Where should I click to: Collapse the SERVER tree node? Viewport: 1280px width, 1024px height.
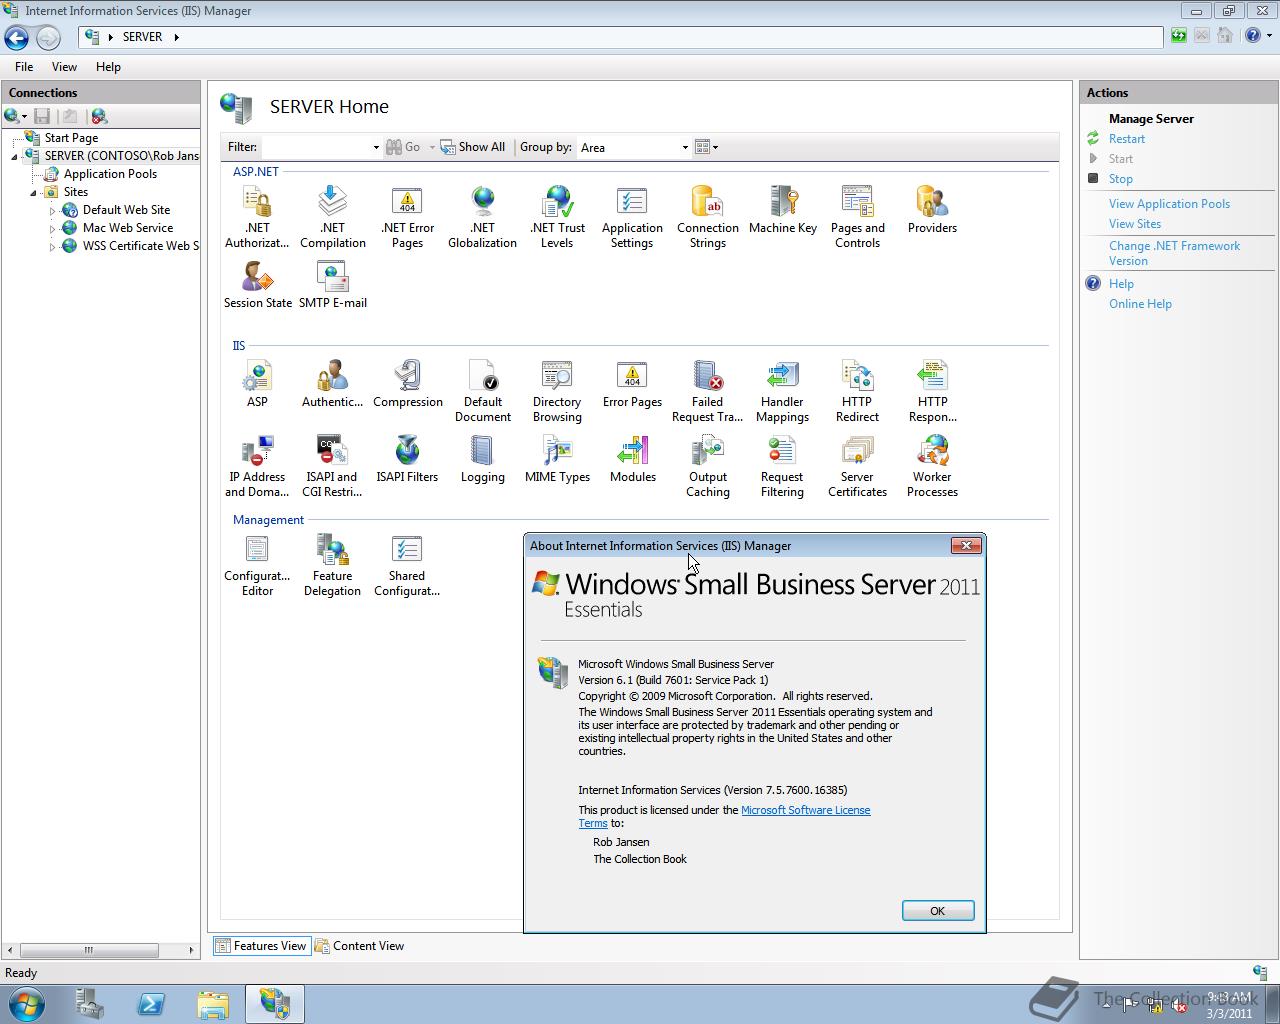point(15,156)
